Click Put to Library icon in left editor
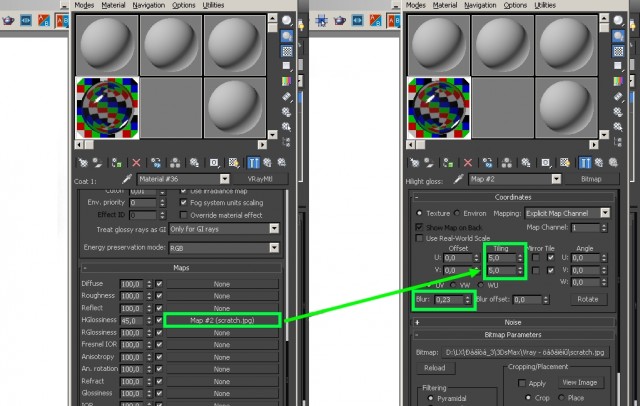Screen dimensions: 640x406 [x=194, y=163]
